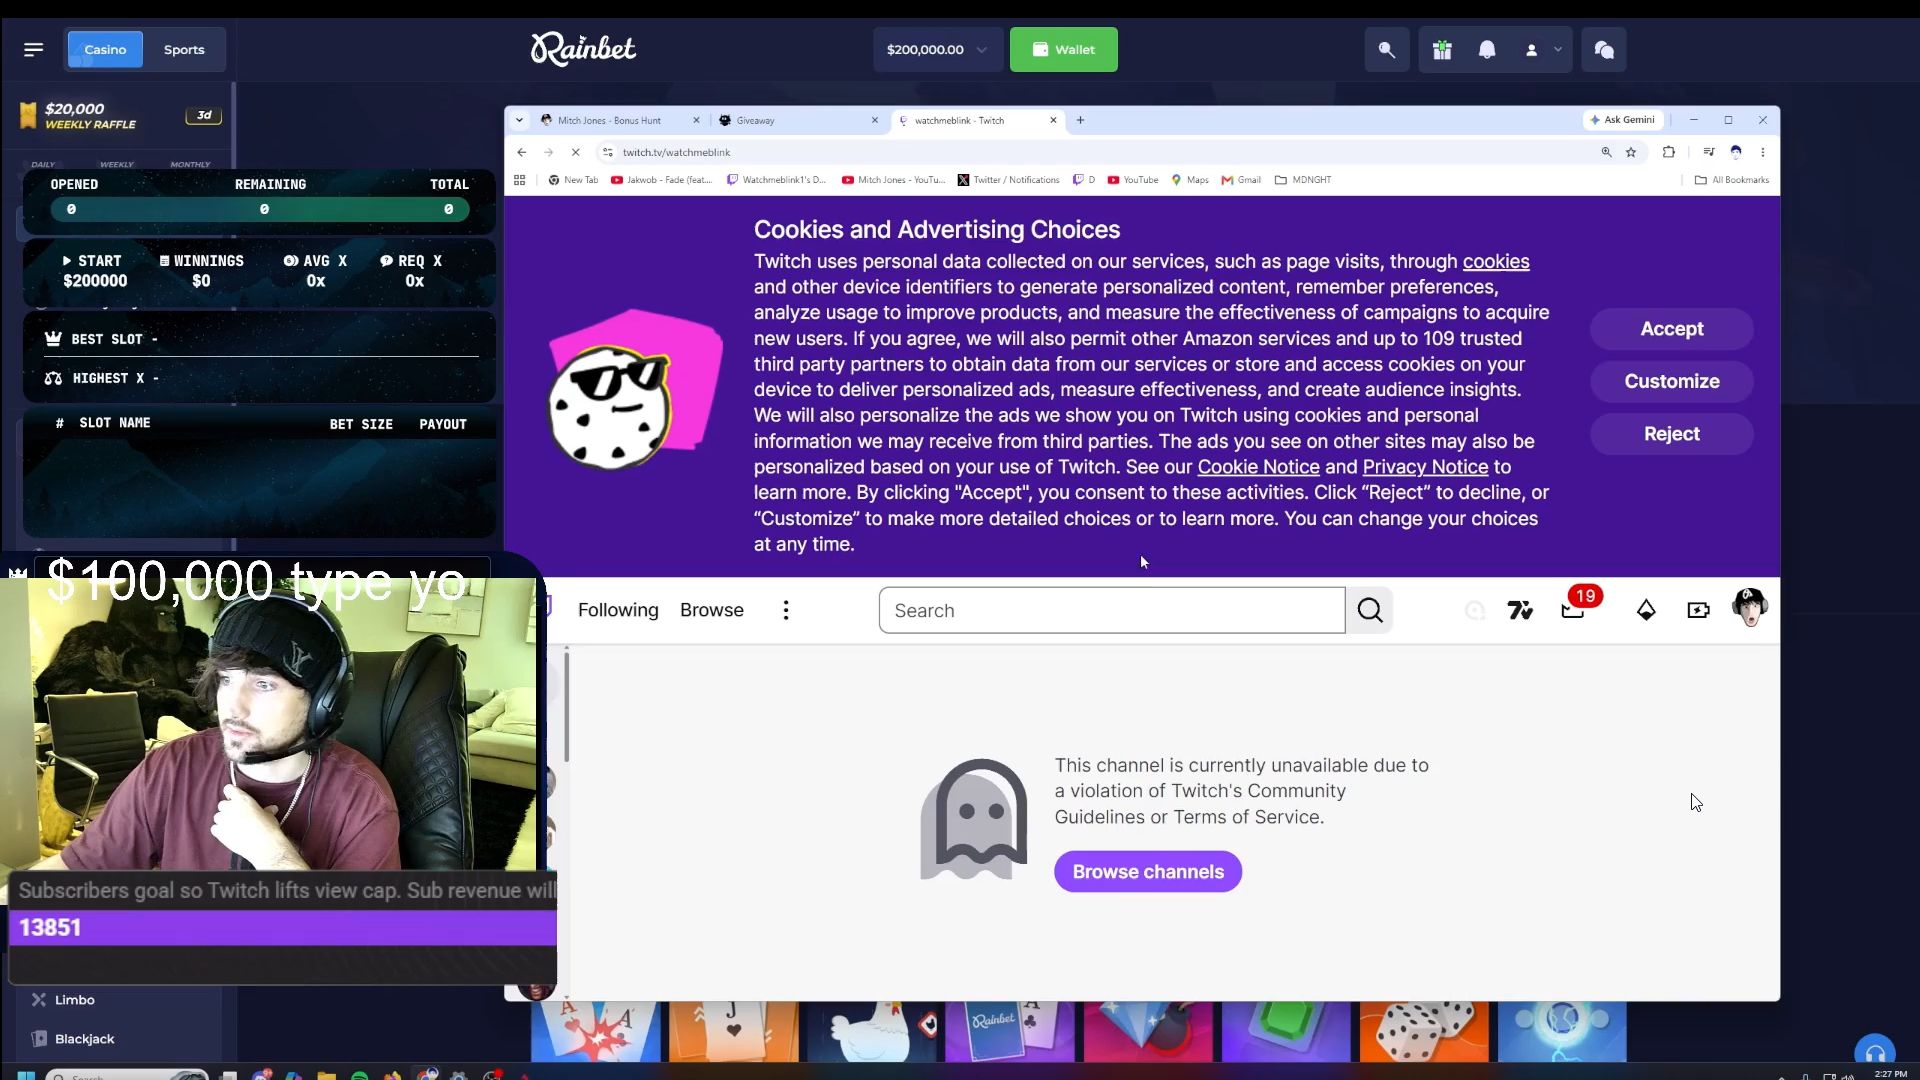Switch to the Casino tab

[x=105, y=49]
